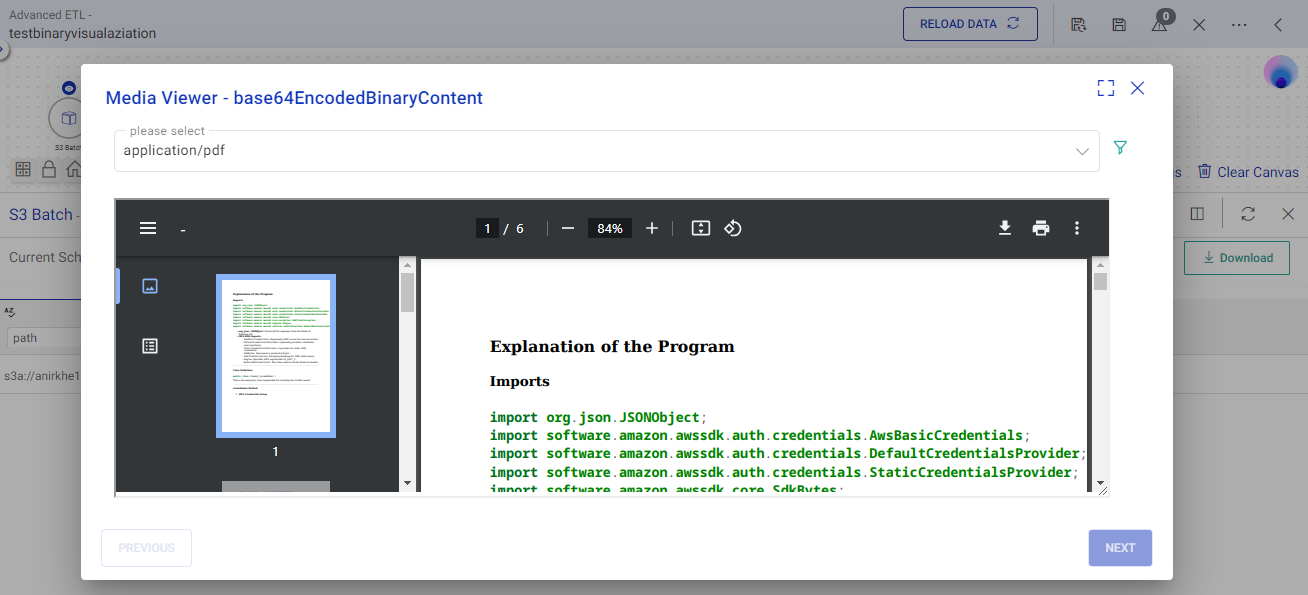Print the PDF with the printer icon
The width and height of the screenshot is (1308, 595).
coord(1040,228)
